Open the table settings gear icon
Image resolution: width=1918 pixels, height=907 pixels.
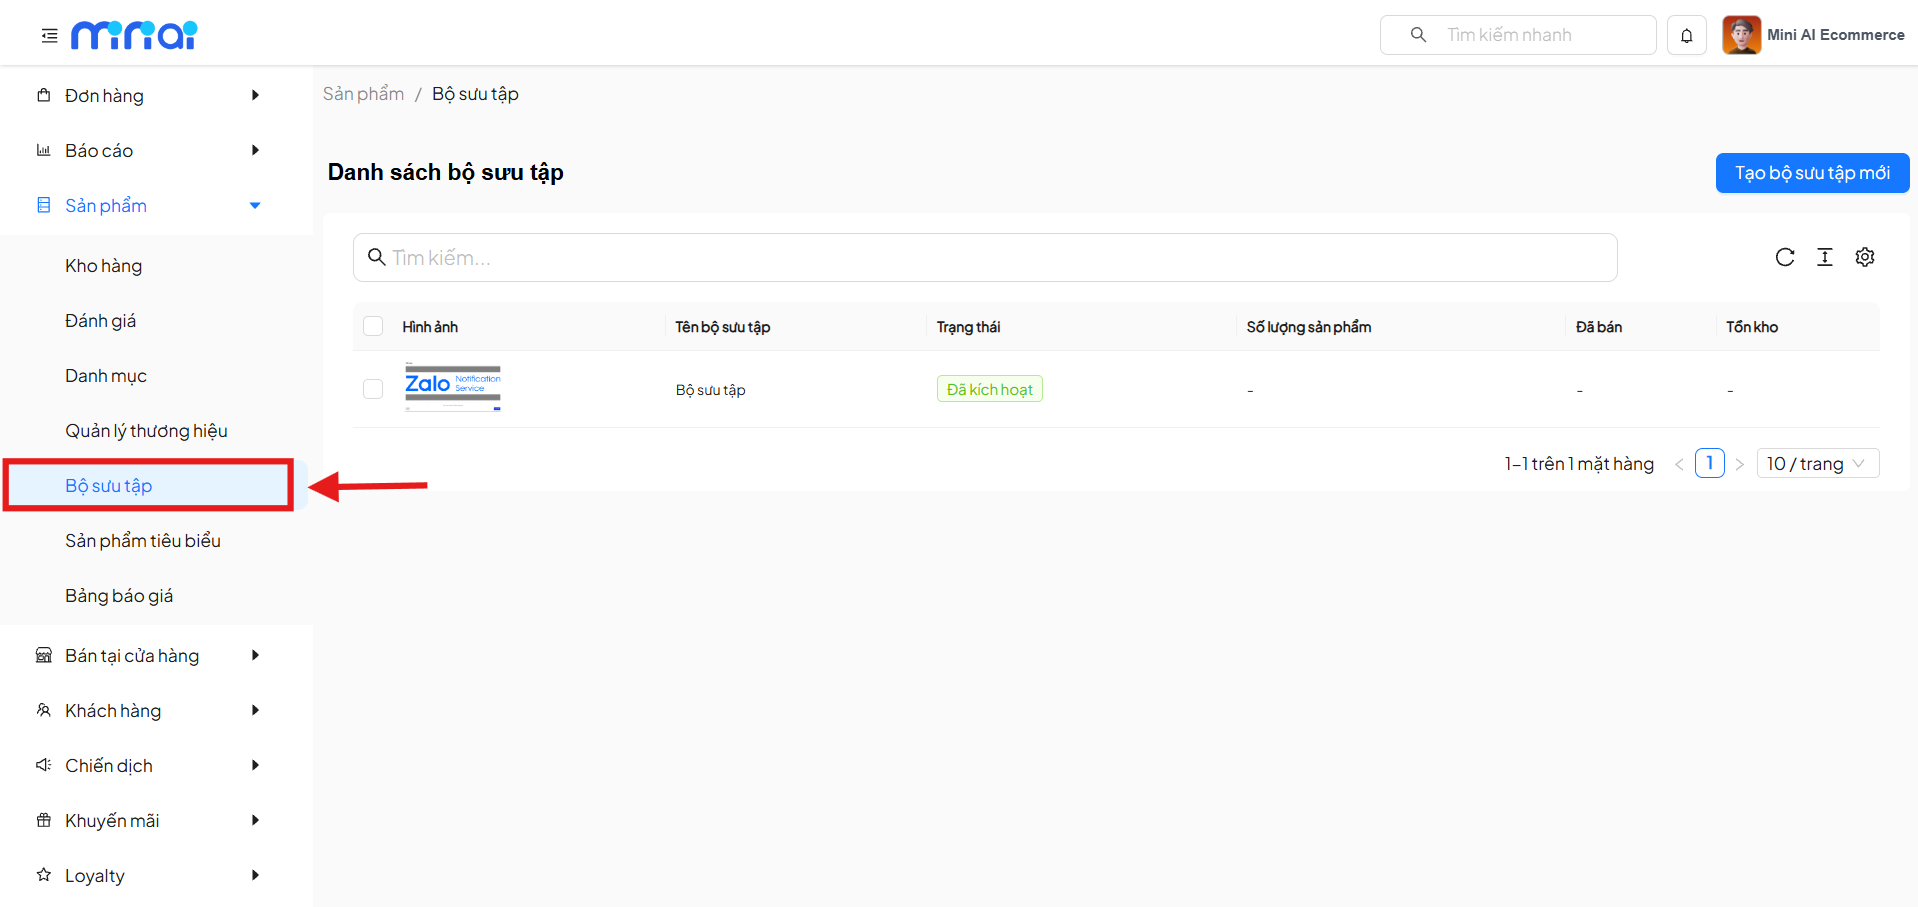(1864, 257)
